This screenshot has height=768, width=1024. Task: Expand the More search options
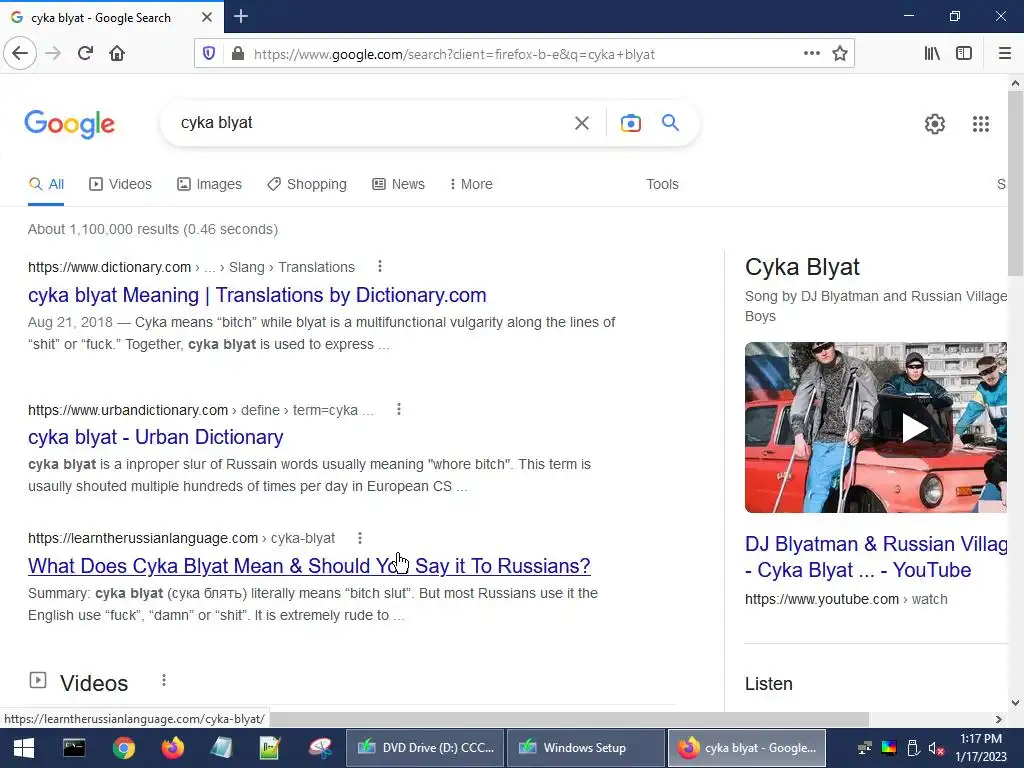(x=471, y=184)
